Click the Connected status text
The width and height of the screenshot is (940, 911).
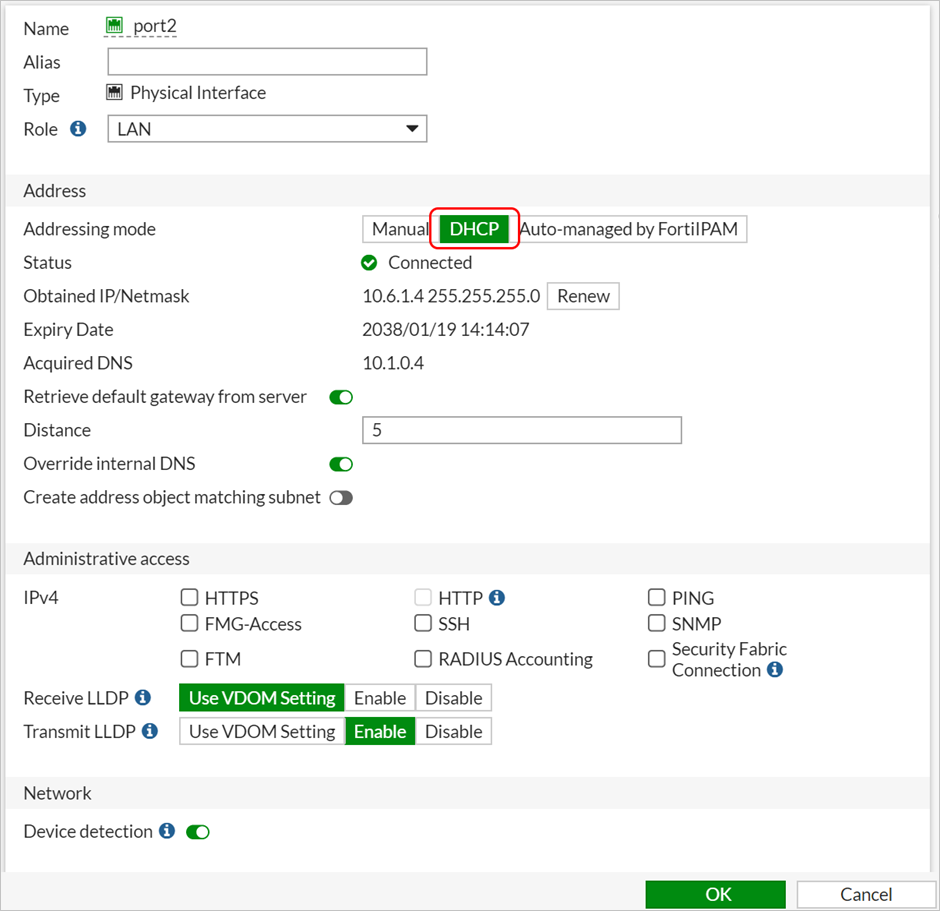pyautogui.click(x=430, y=263)
